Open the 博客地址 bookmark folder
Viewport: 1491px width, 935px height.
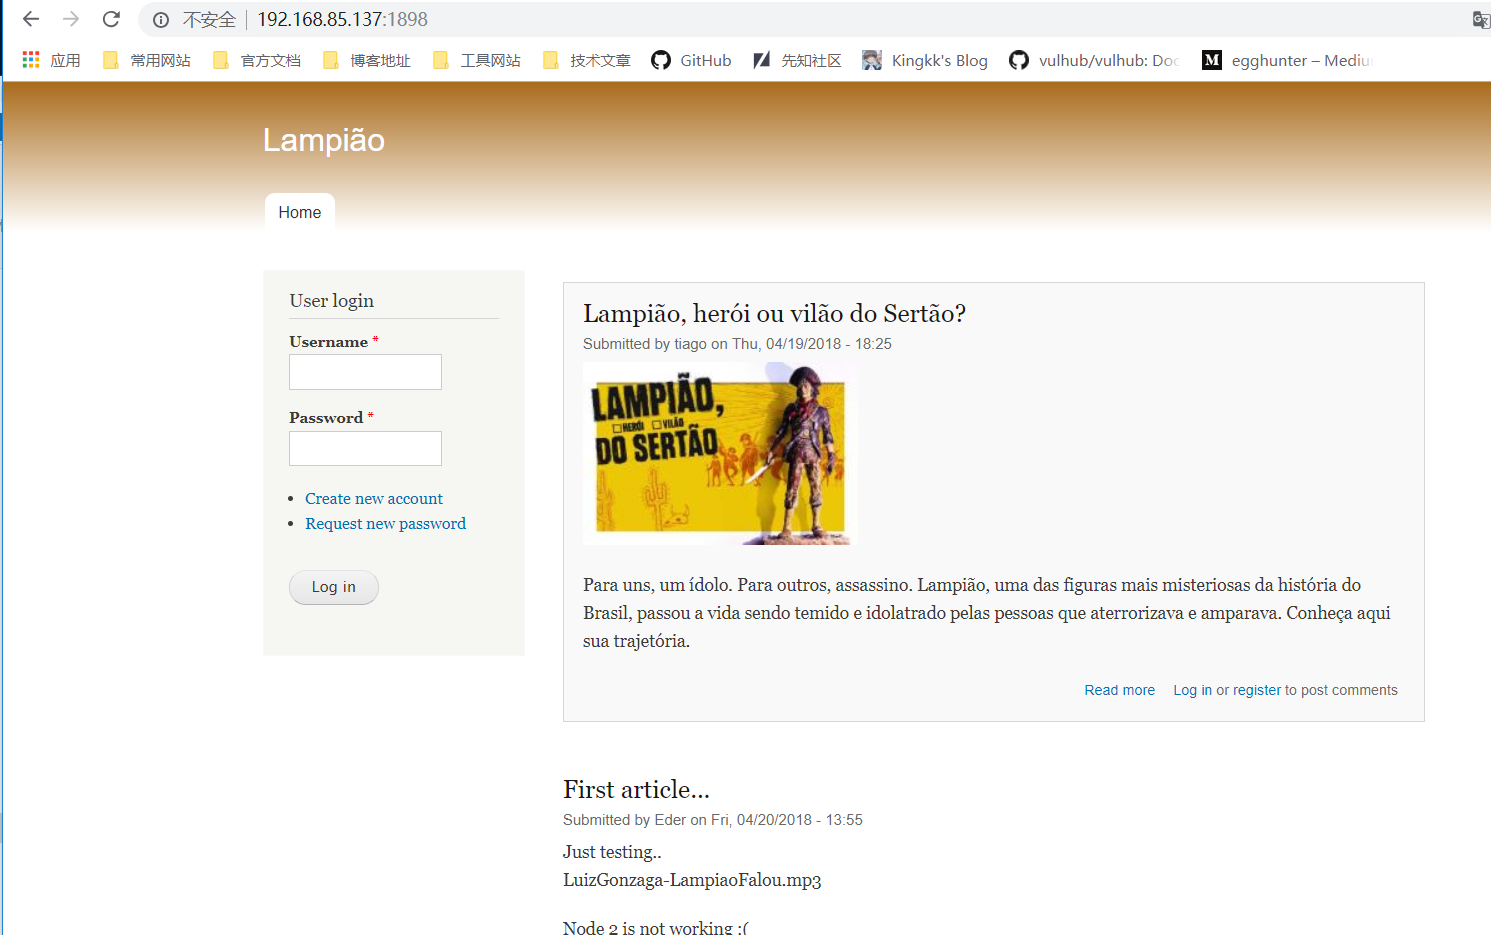pos(367,60)
